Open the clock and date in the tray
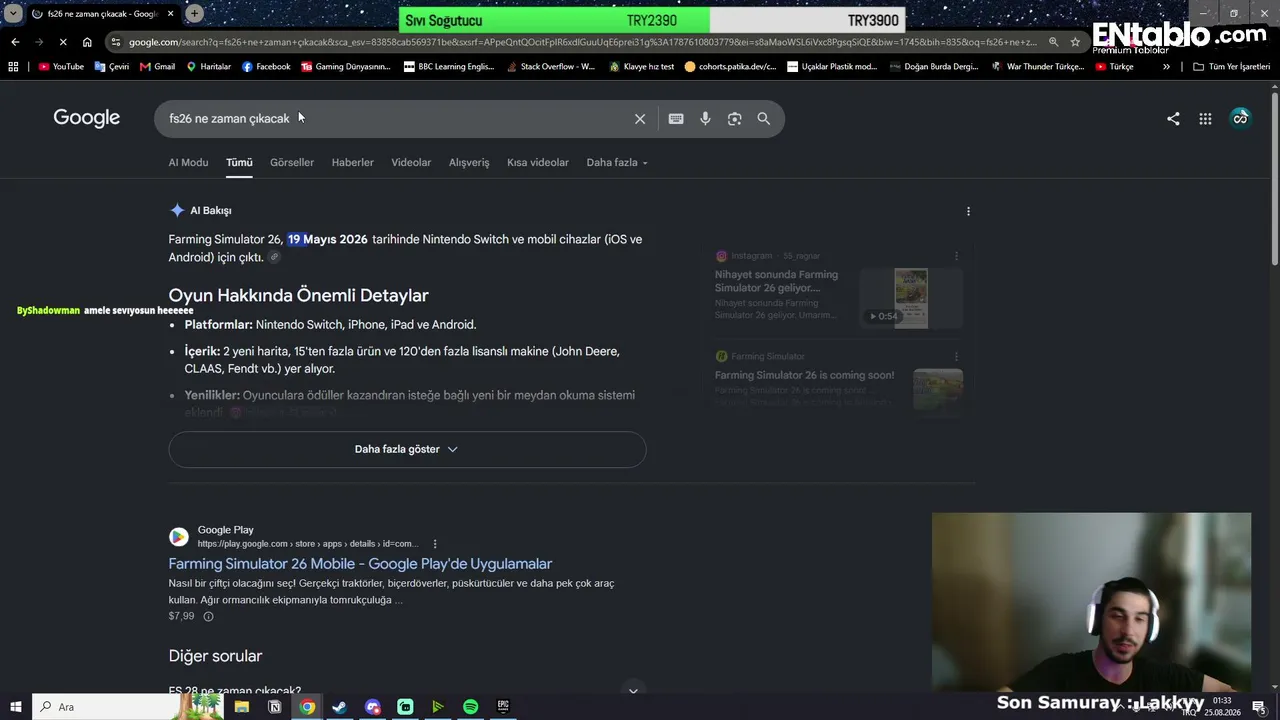Viewport: 1280px width, 720px height. coord(1222,707)
